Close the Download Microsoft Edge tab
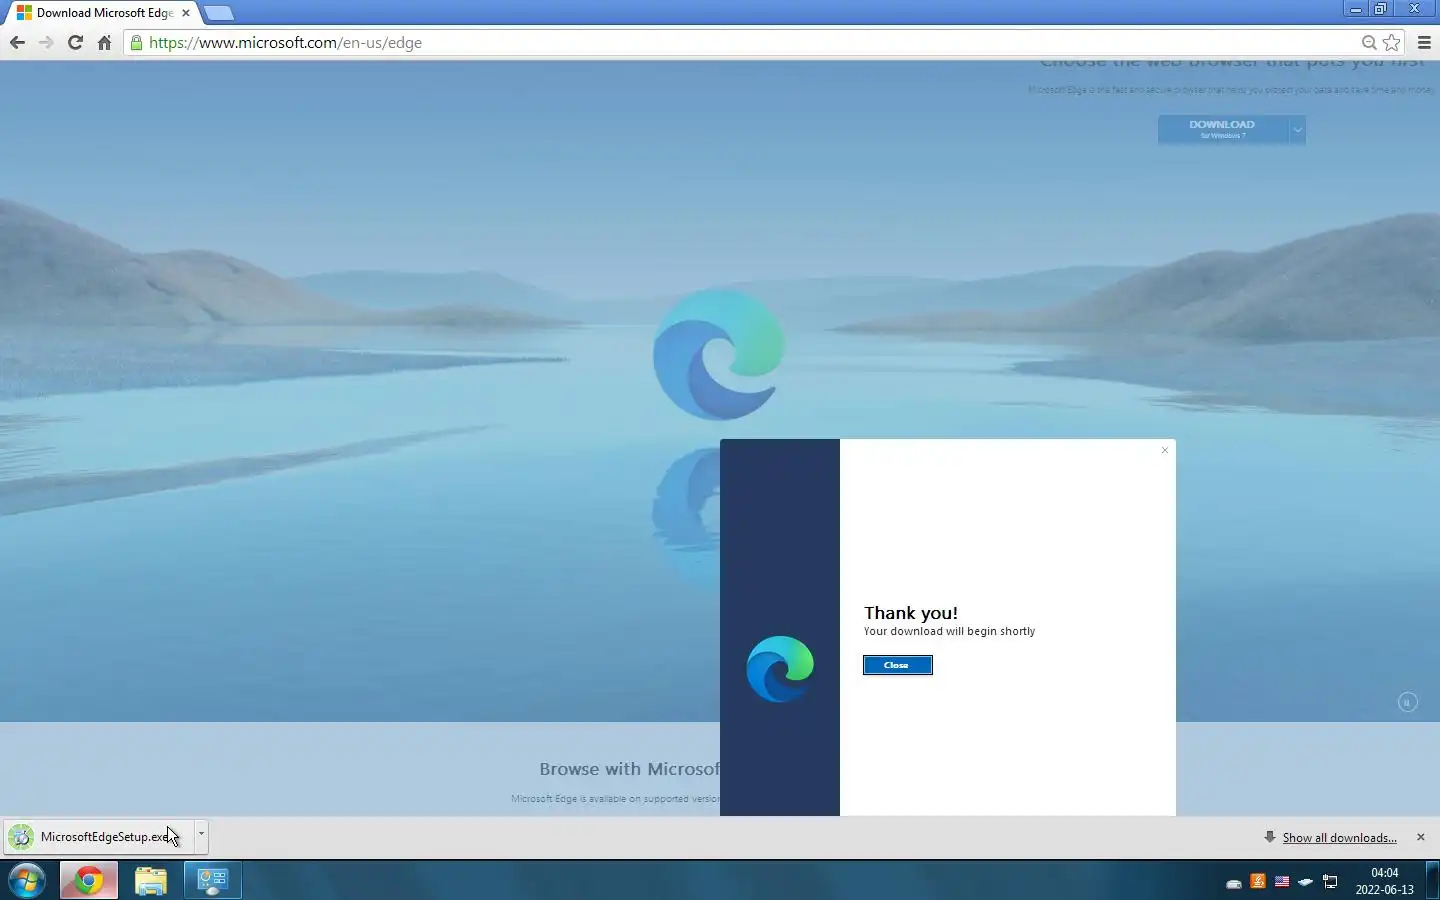 [x=186, y=13]
